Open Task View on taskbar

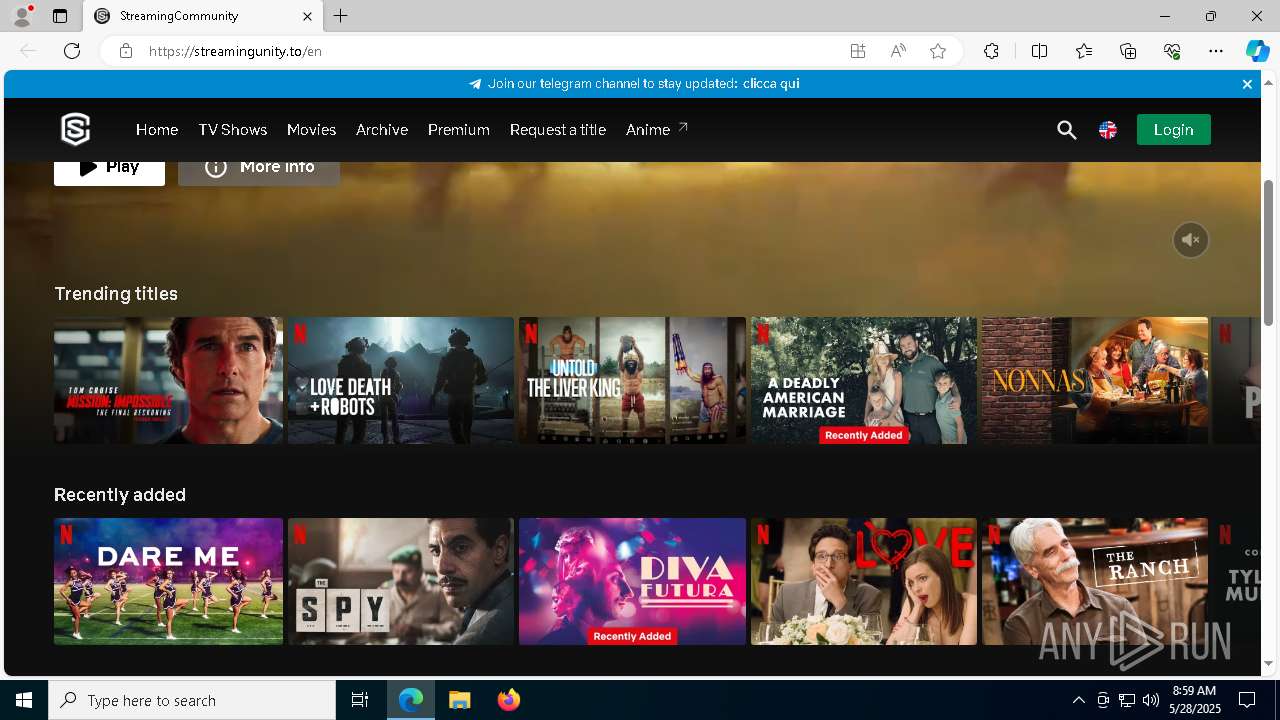click(360, 700)
